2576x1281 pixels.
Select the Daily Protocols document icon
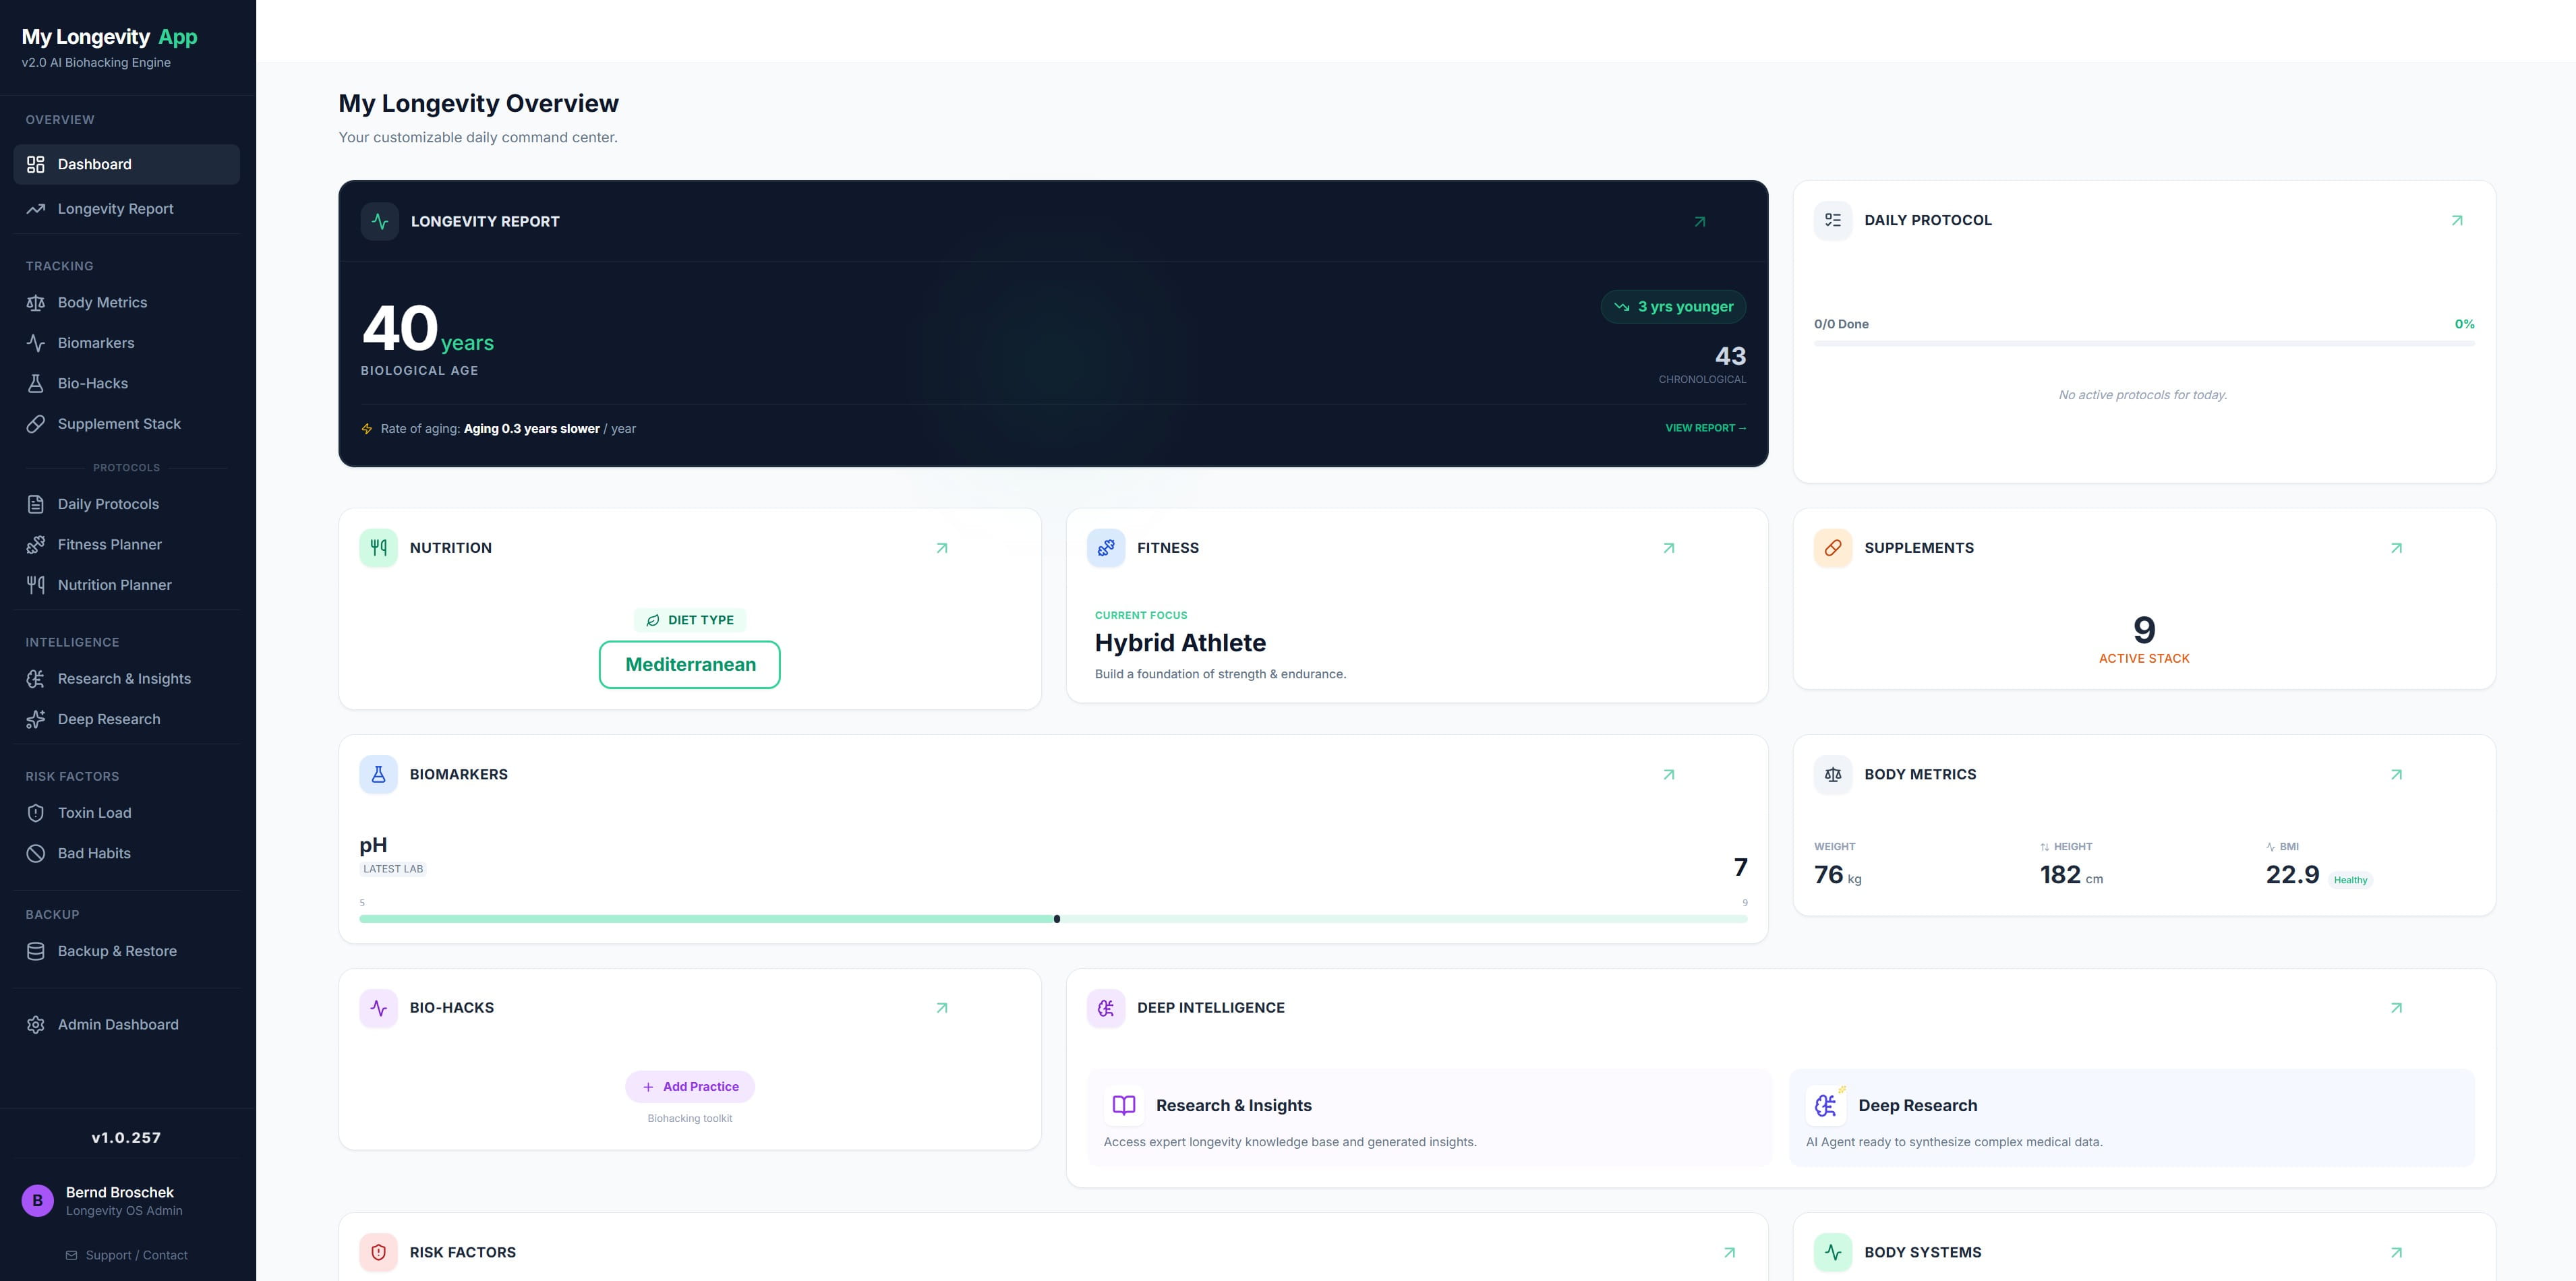click(x=36, y=504)
